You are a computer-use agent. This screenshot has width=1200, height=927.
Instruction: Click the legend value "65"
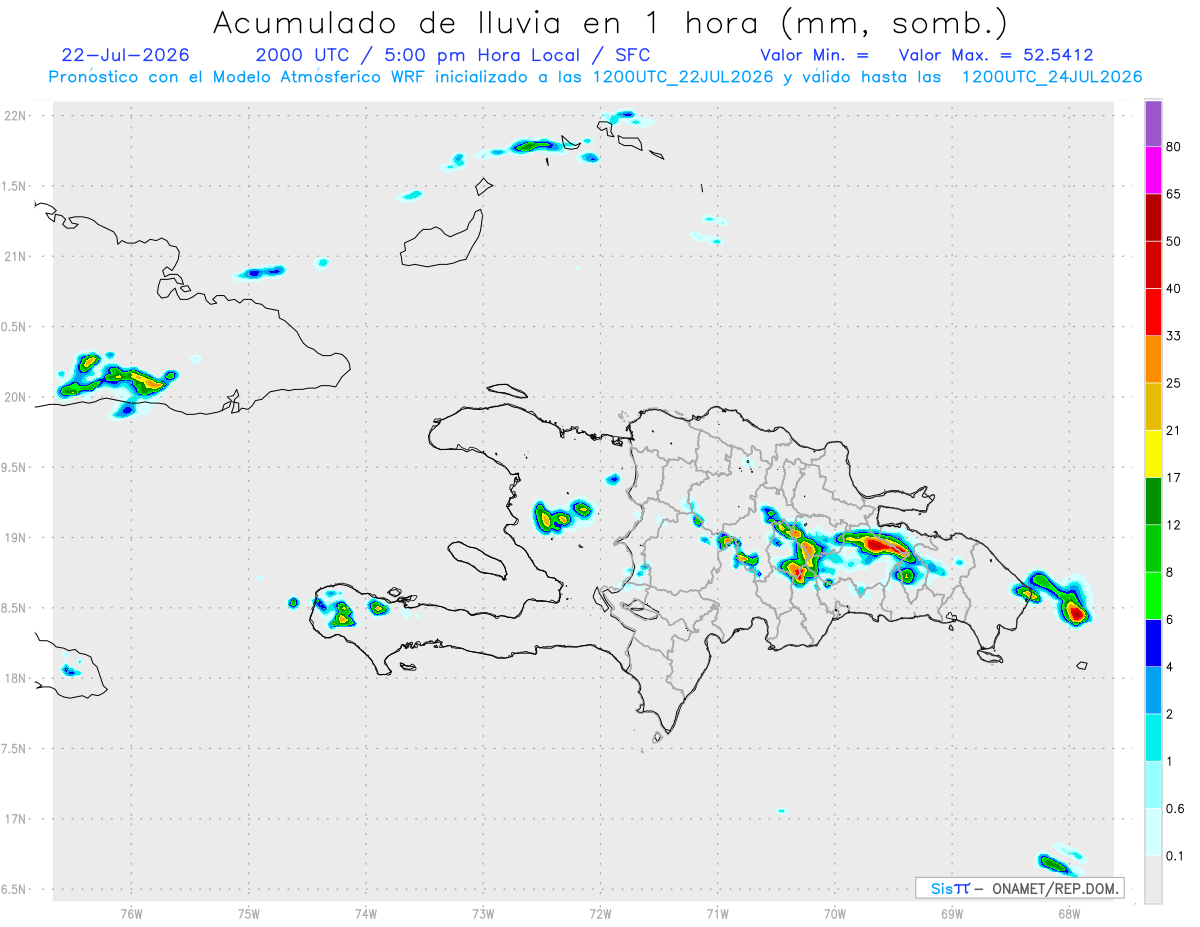pyautogui.click(x=1174, y=194)
